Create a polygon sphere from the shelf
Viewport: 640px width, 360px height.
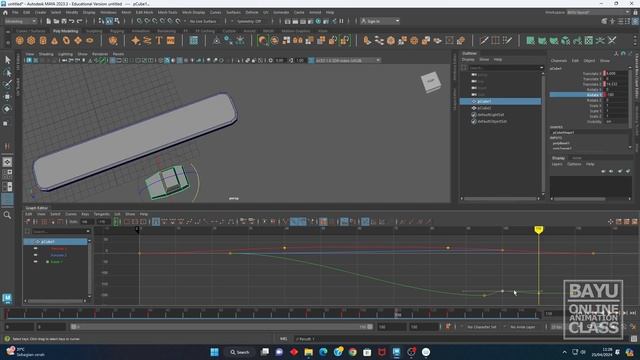pyautogui.click(x=19, y=40)
